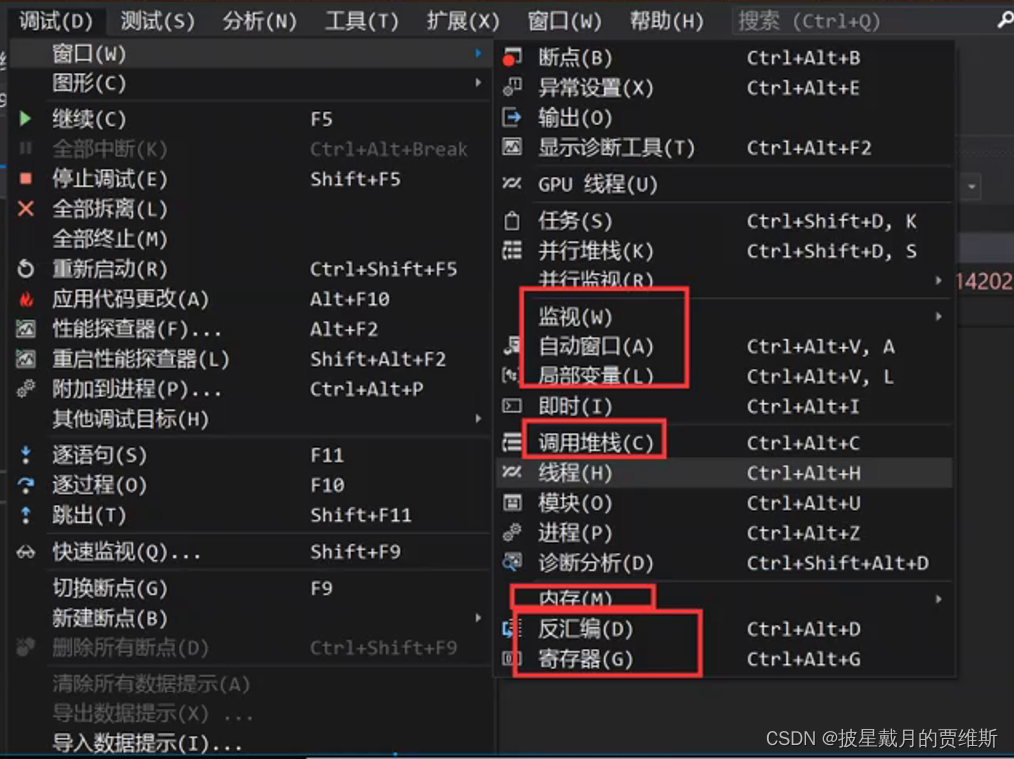Expand the 图形(C) submenu arrow

479,83
